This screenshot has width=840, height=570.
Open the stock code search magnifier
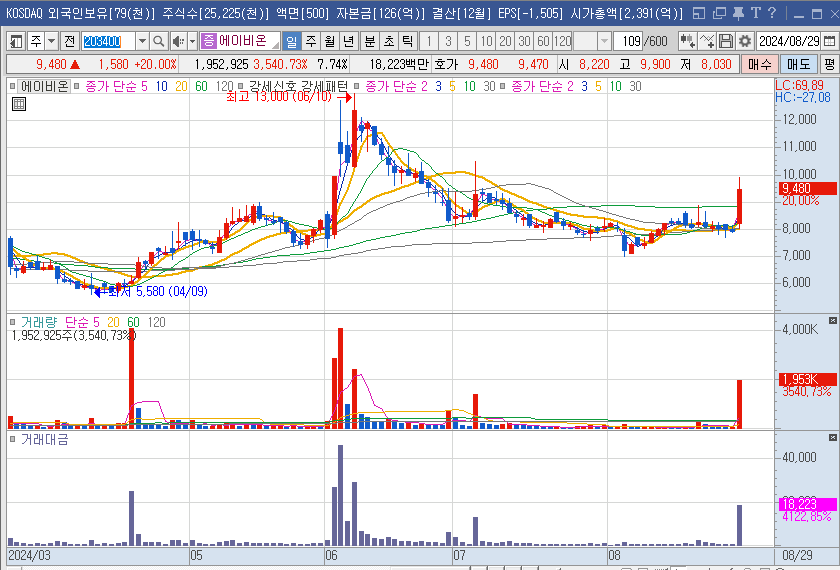click(x=158, y=41)
